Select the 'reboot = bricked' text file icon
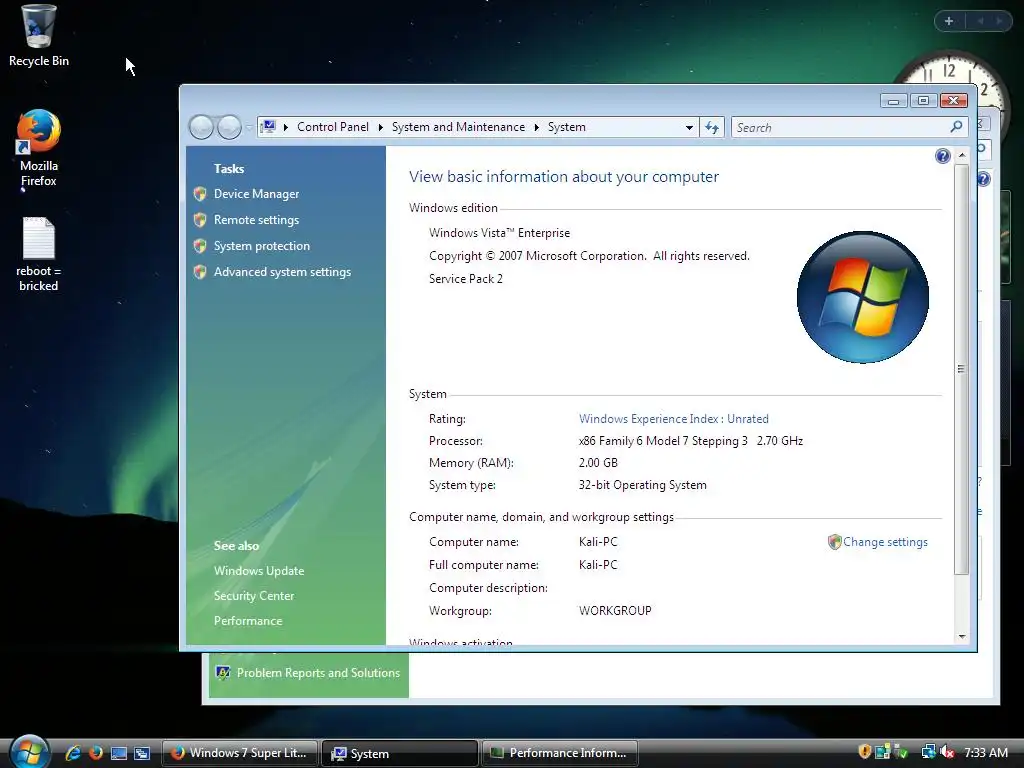The image size is (1024, 768). [39, 255]
